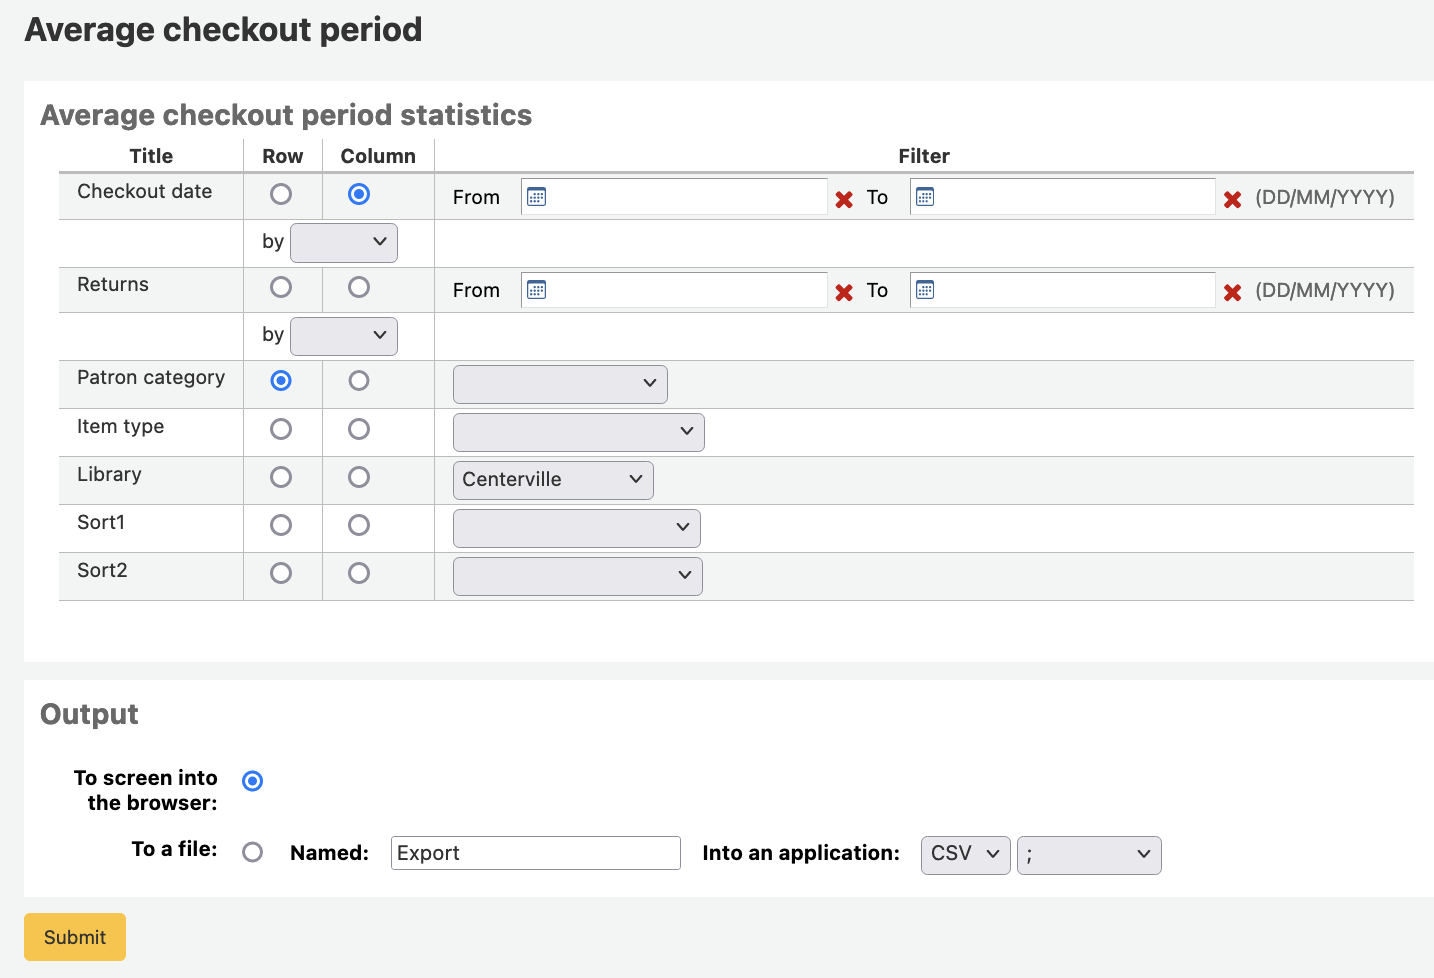Screen dimensions: 1434x978
Task: Open the semicolon delimiter dropdown
Action: tap(1089, 855)
